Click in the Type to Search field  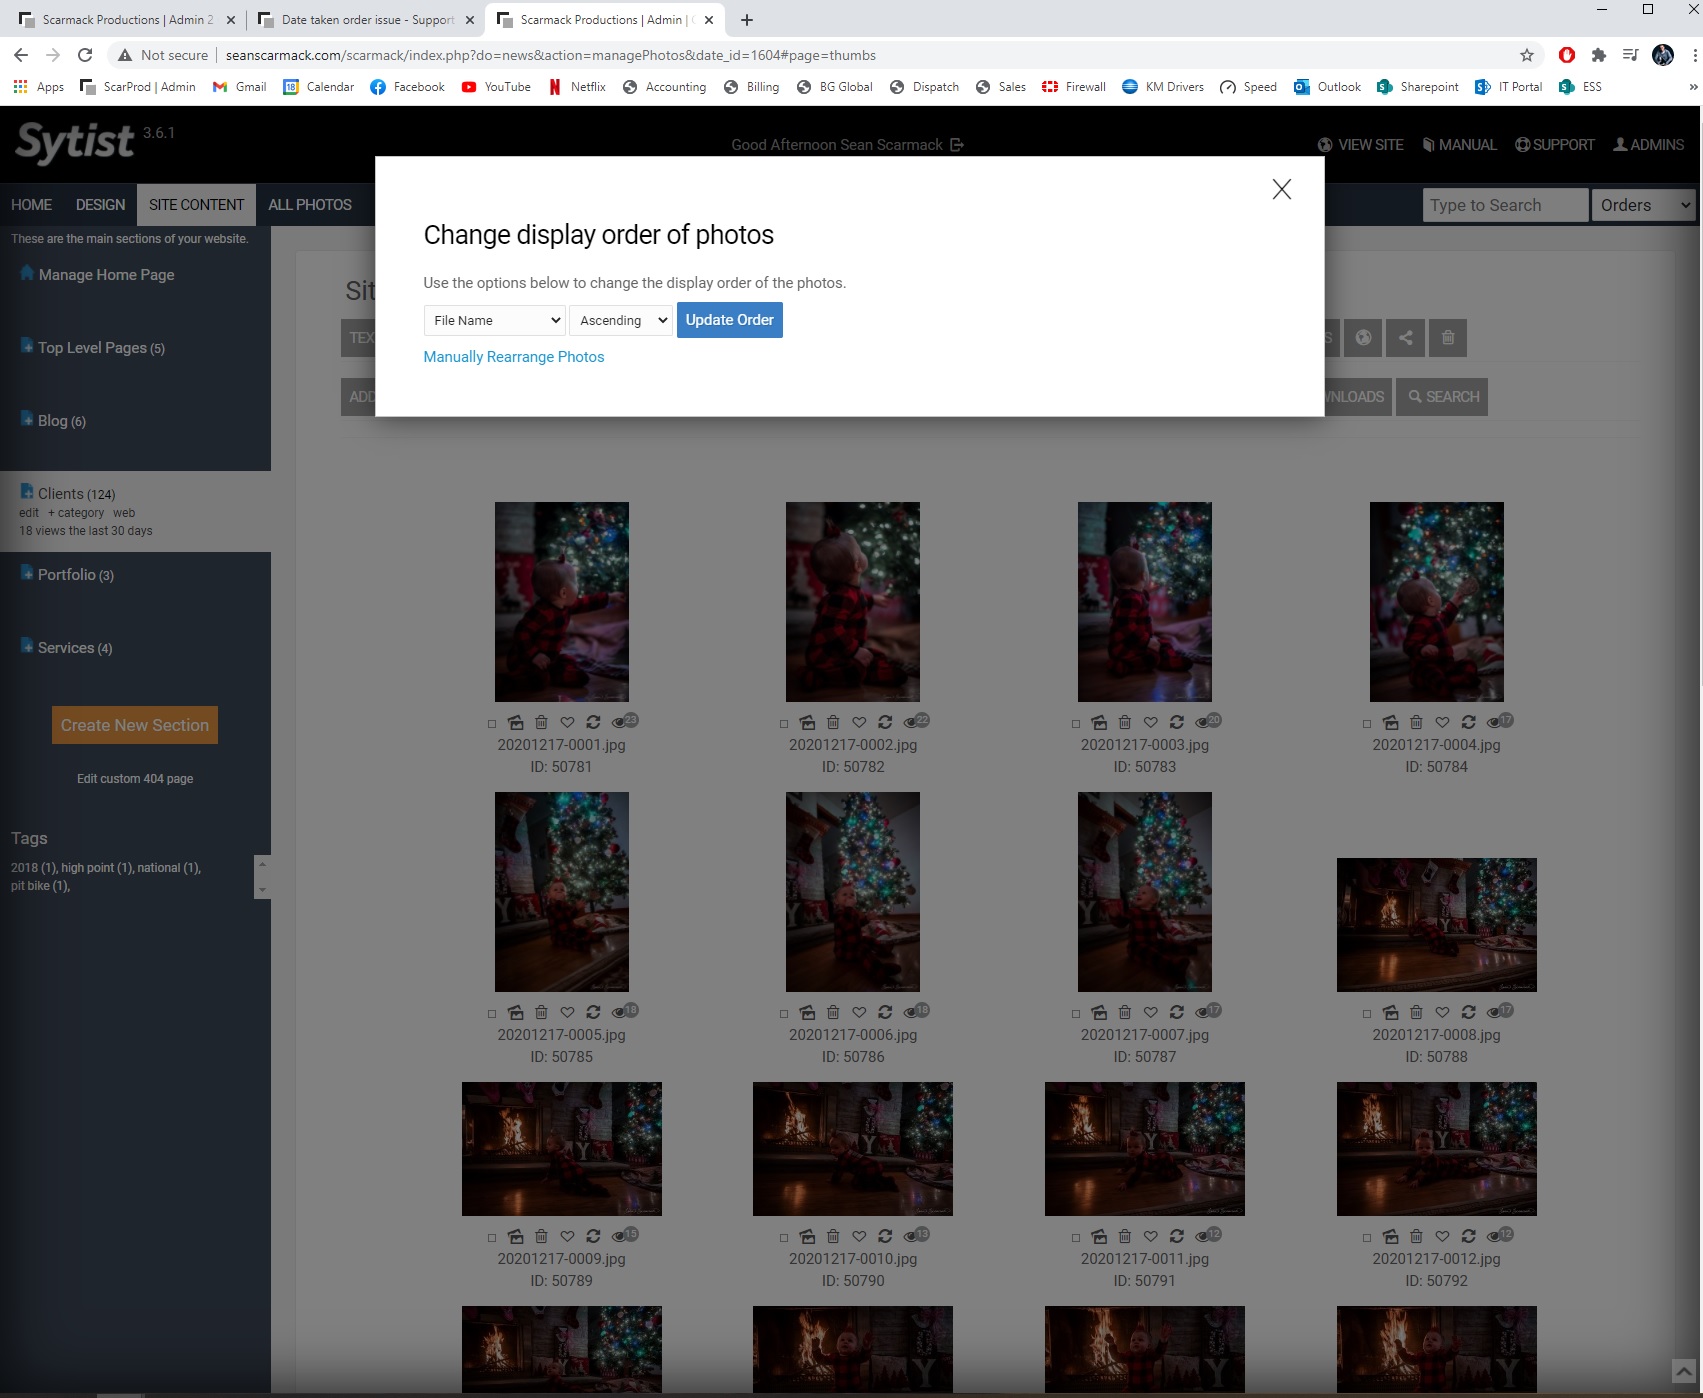click(x=1505, y=205)
